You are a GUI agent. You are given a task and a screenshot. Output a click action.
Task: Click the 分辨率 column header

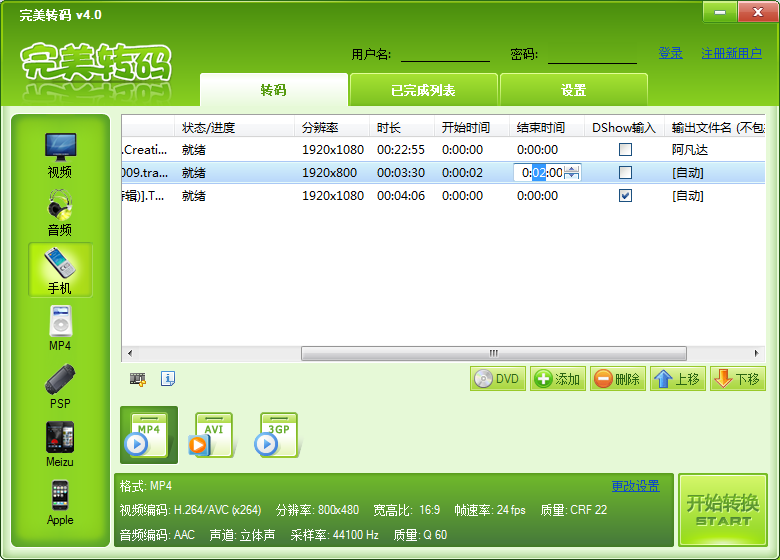[332, 128]
